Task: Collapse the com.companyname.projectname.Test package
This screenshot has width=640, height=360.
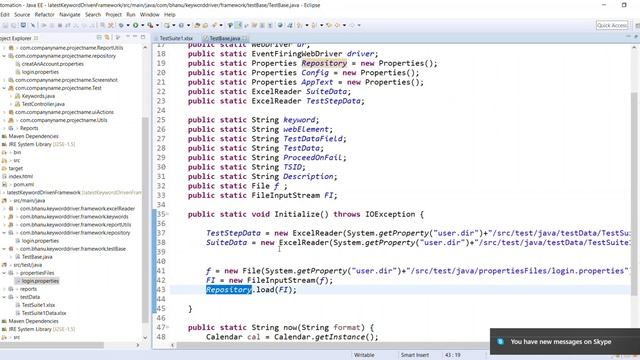Action: click(4, 88)
